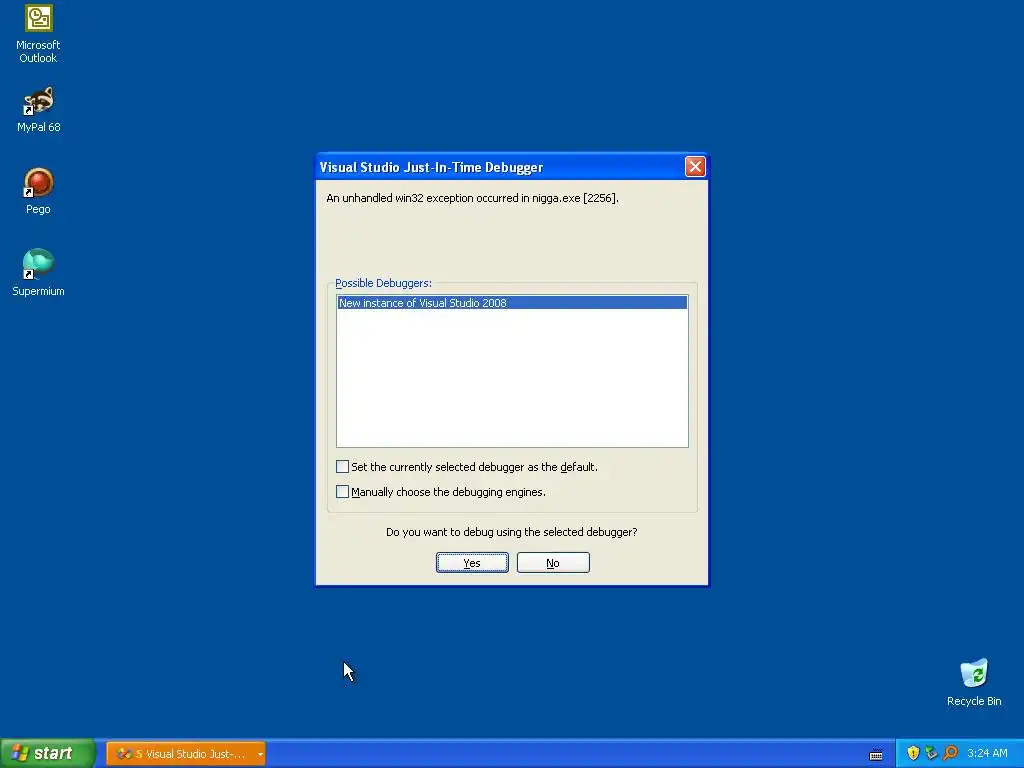Image resolution: width=1024 pixels, height=768 pixels.
Task: Select 'New instance of Visual Studio 2008'
Action: click(x=512, y=302)
